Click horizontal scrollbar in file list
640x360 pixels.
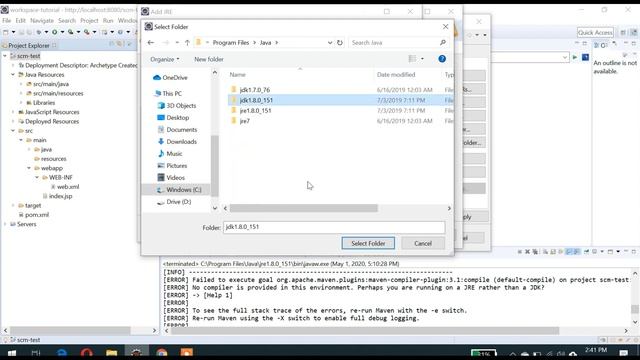pos(303,208)
